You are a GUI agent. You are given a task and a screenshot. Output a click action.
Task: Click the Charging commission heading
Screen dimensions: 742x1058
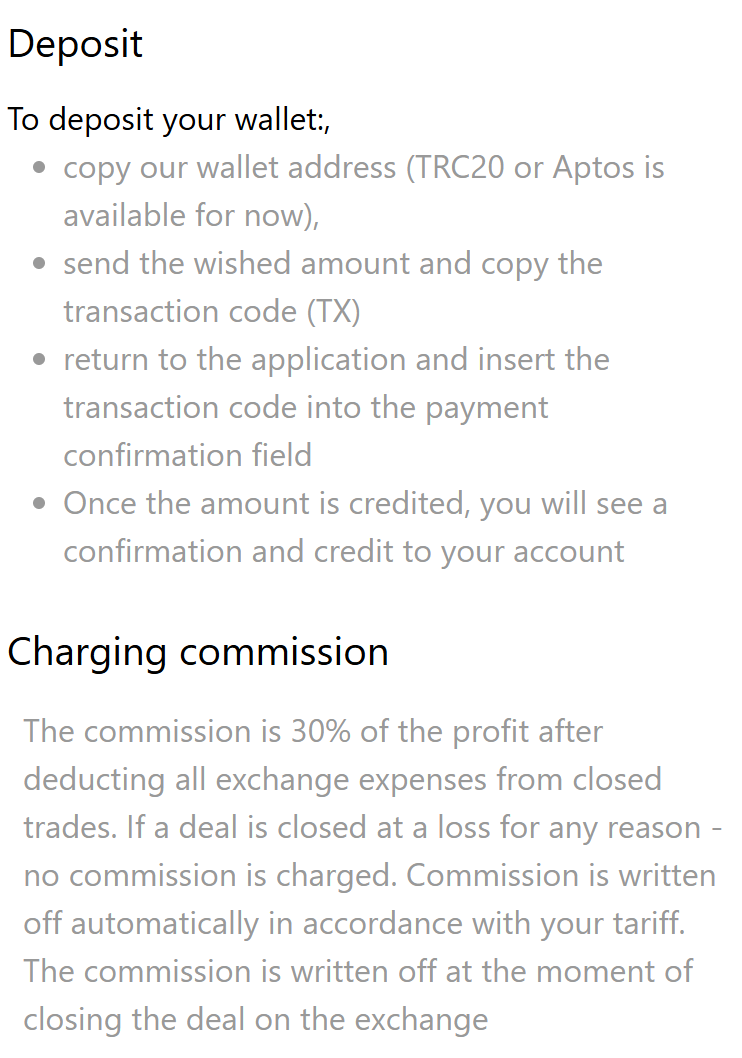198,652
